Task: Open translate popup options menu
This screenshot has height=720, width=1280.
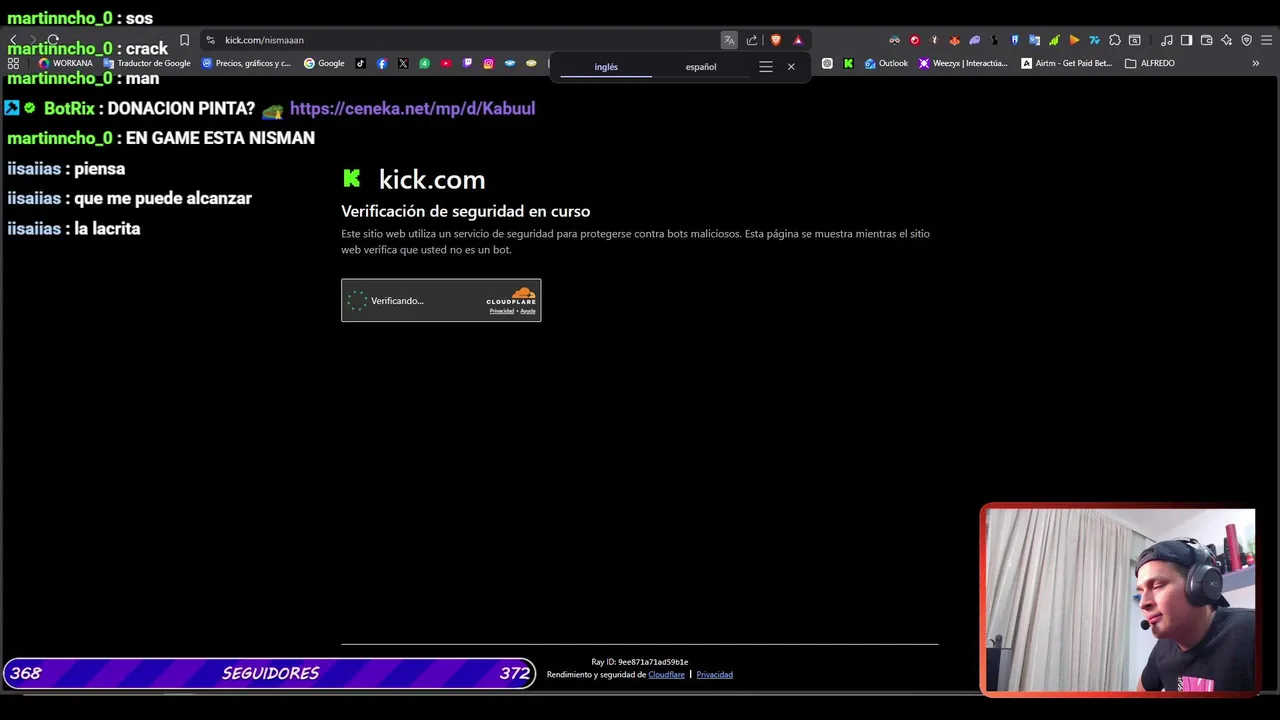Action: [x=766, y=67]
